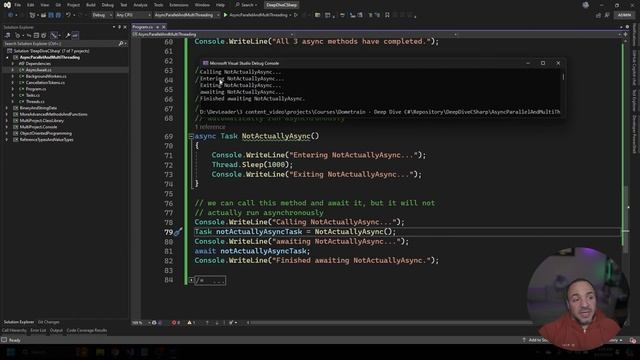
Task: Maximize the Debug Console window
Action: (x=543, y=63)
